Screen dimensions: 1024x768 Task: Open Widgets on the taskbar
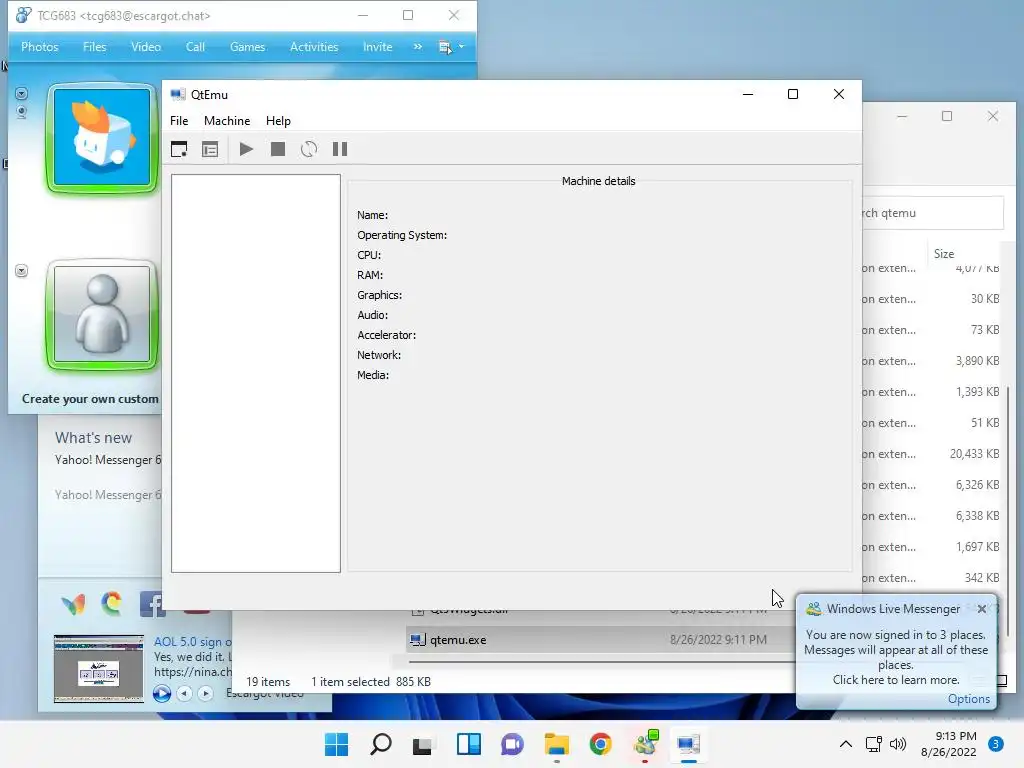point(468,744)
